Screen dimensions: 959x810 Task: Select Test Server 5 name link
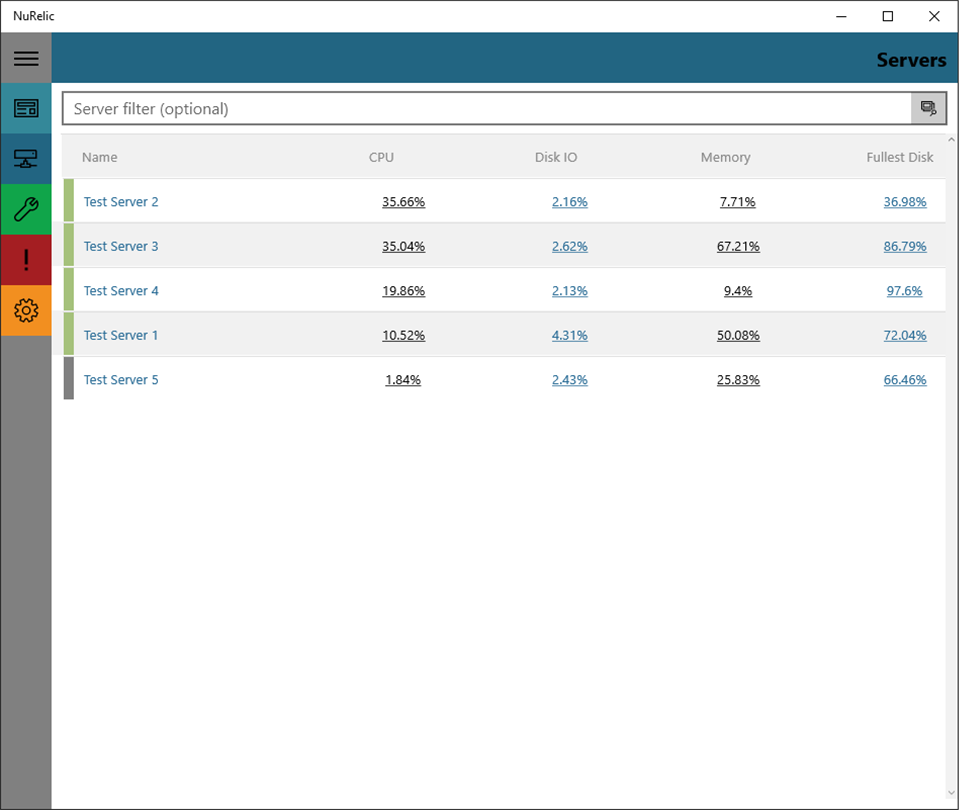(x=121, y=380)
